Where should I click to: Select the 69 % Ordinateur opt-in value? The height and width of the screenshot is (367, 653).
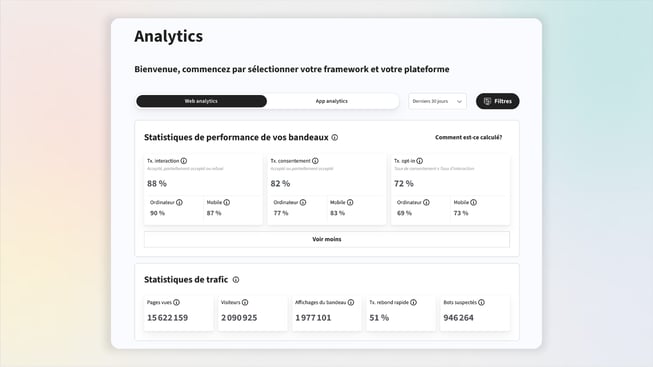(404, 213)
